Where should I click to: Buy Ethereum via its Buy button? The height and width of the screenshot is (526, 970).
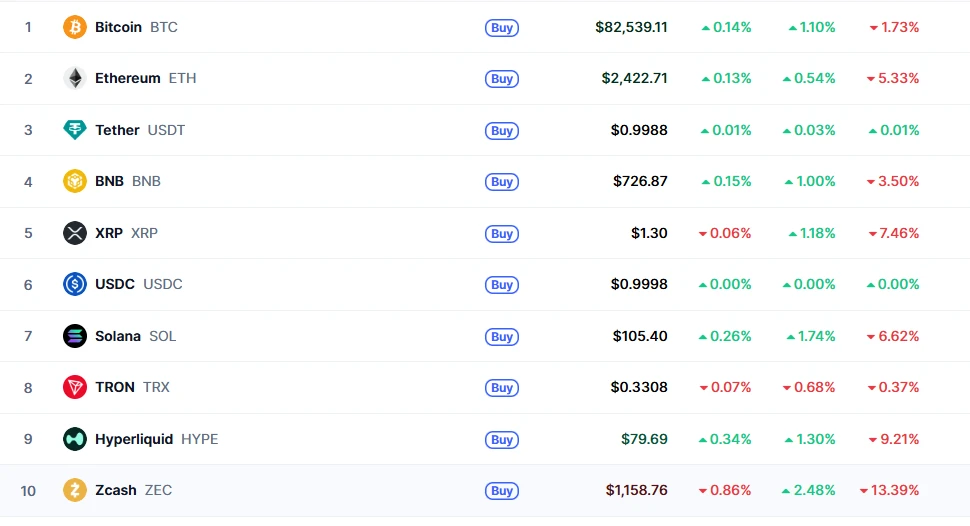tap(502, 79)
